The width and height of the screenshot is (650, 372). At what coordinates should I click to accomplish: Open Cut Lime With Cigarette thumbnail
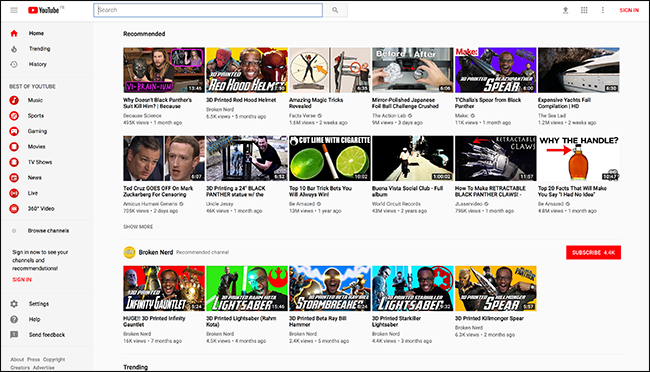pyautogui.click(x=330, y=158)
